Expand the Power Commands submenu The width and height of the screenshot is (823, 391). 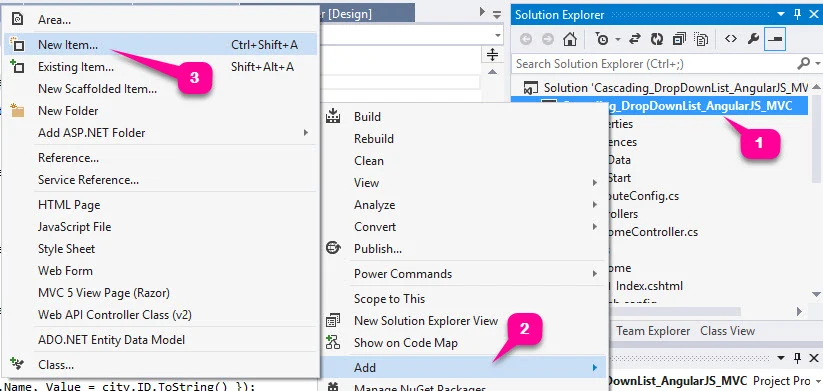[465, 273]
